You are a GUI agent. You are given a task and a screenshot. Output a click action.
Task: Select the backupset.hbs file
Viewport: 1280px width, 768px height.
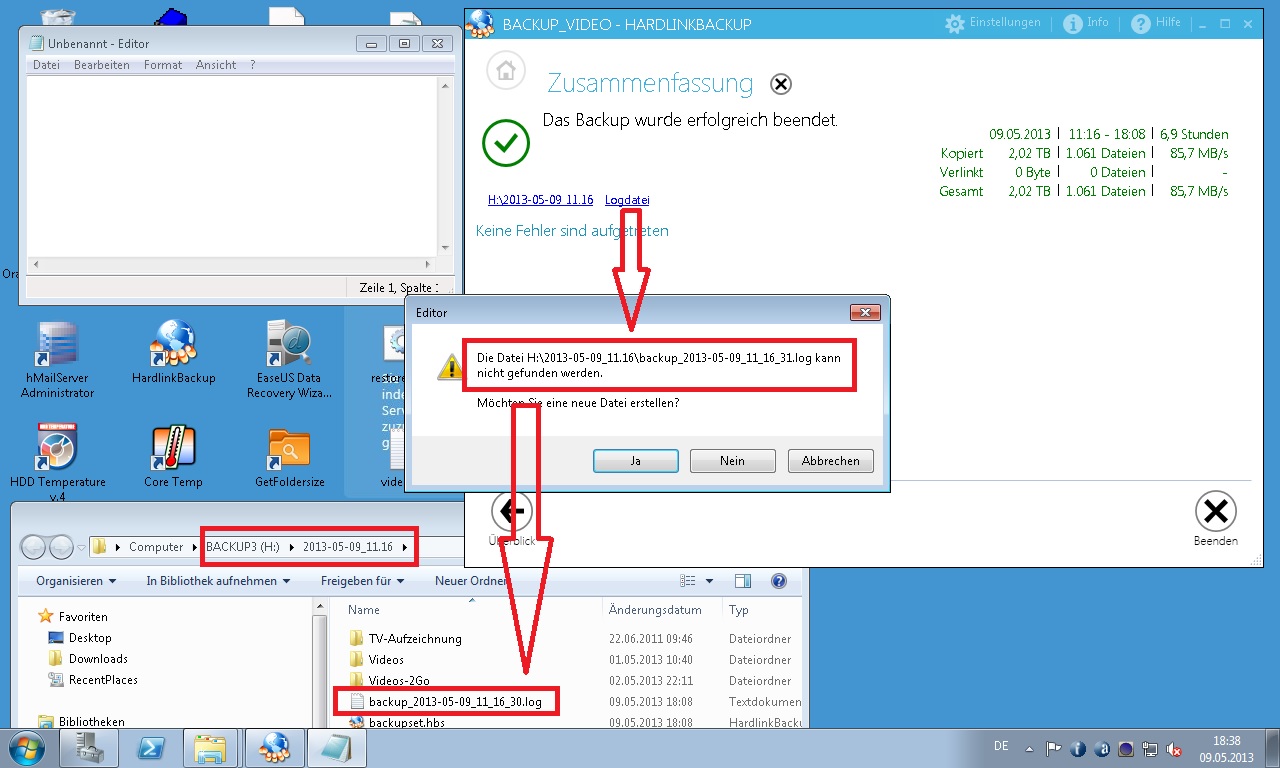(406, 722)
